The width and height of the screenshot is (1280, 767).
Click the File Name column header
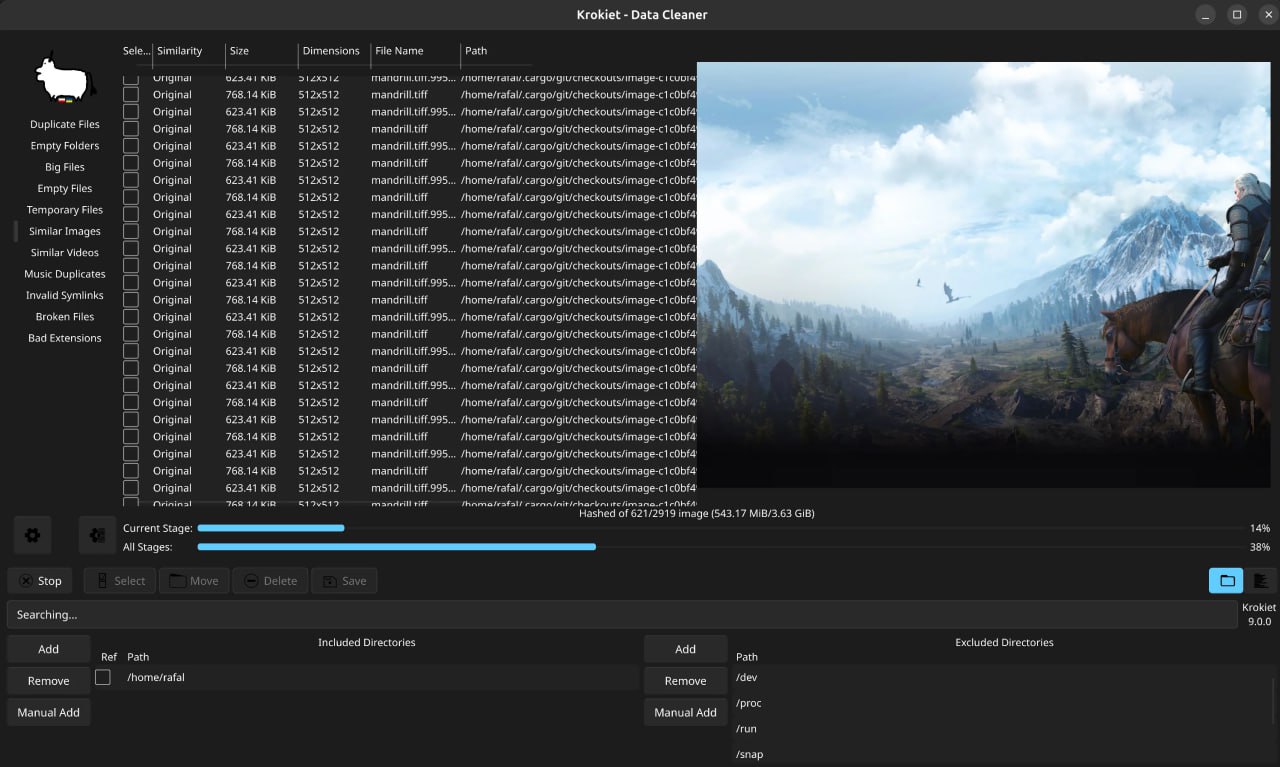click(399, 50)
